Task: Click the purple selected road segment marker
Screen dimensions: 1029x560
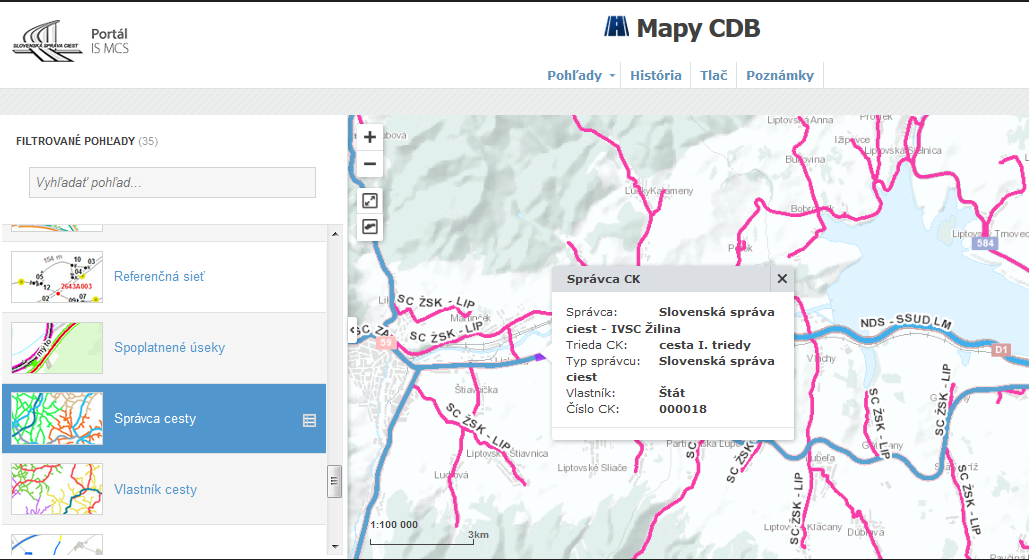Action: tap(539, 357)
